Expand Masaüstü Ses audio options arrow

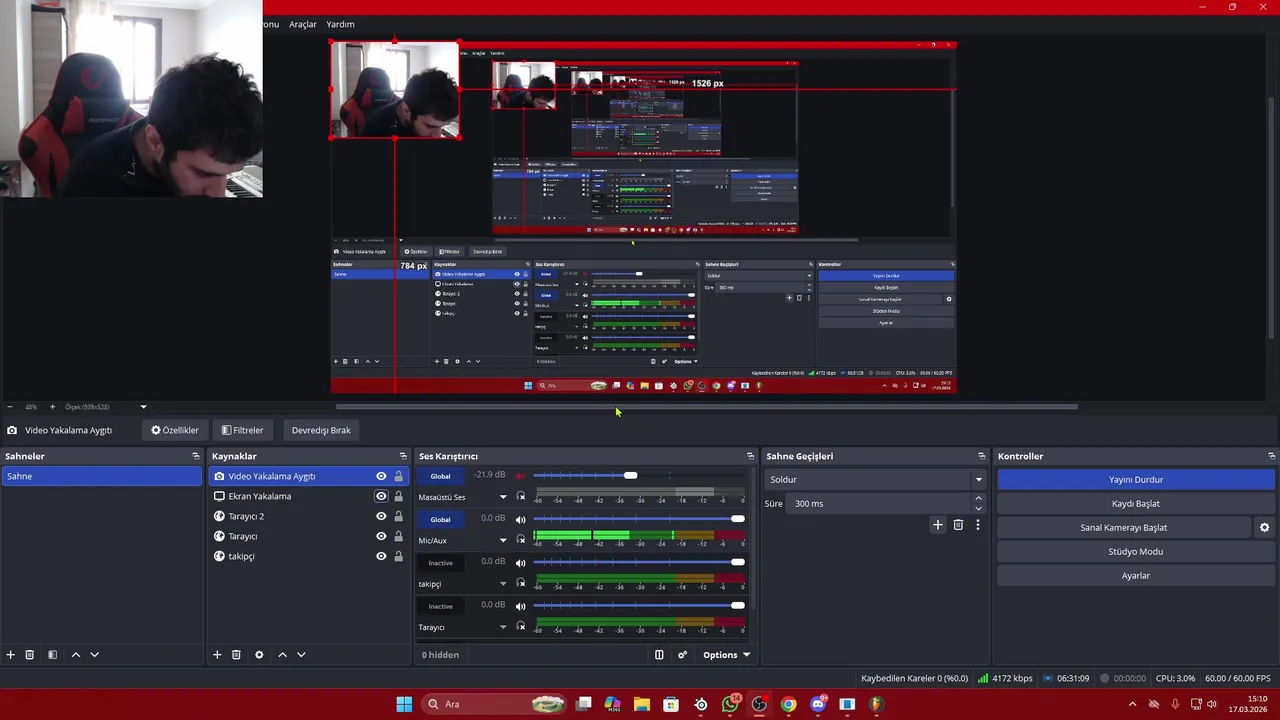pos(503,497)
